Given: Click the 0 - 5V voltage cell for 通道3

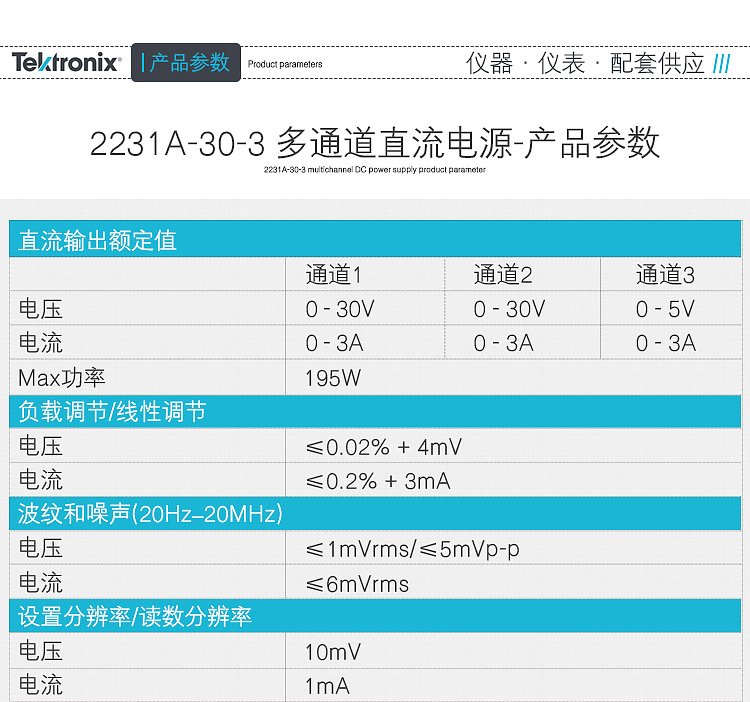Looking at the screenshot, I should 665,309.
